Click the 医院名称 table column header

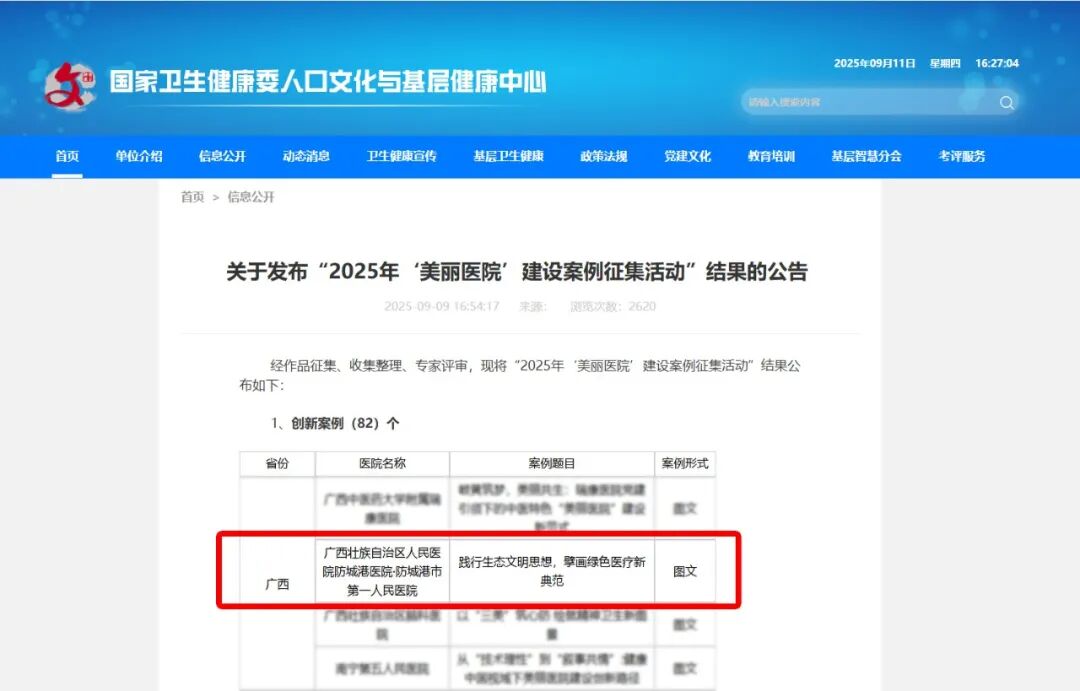click(382, 464)
